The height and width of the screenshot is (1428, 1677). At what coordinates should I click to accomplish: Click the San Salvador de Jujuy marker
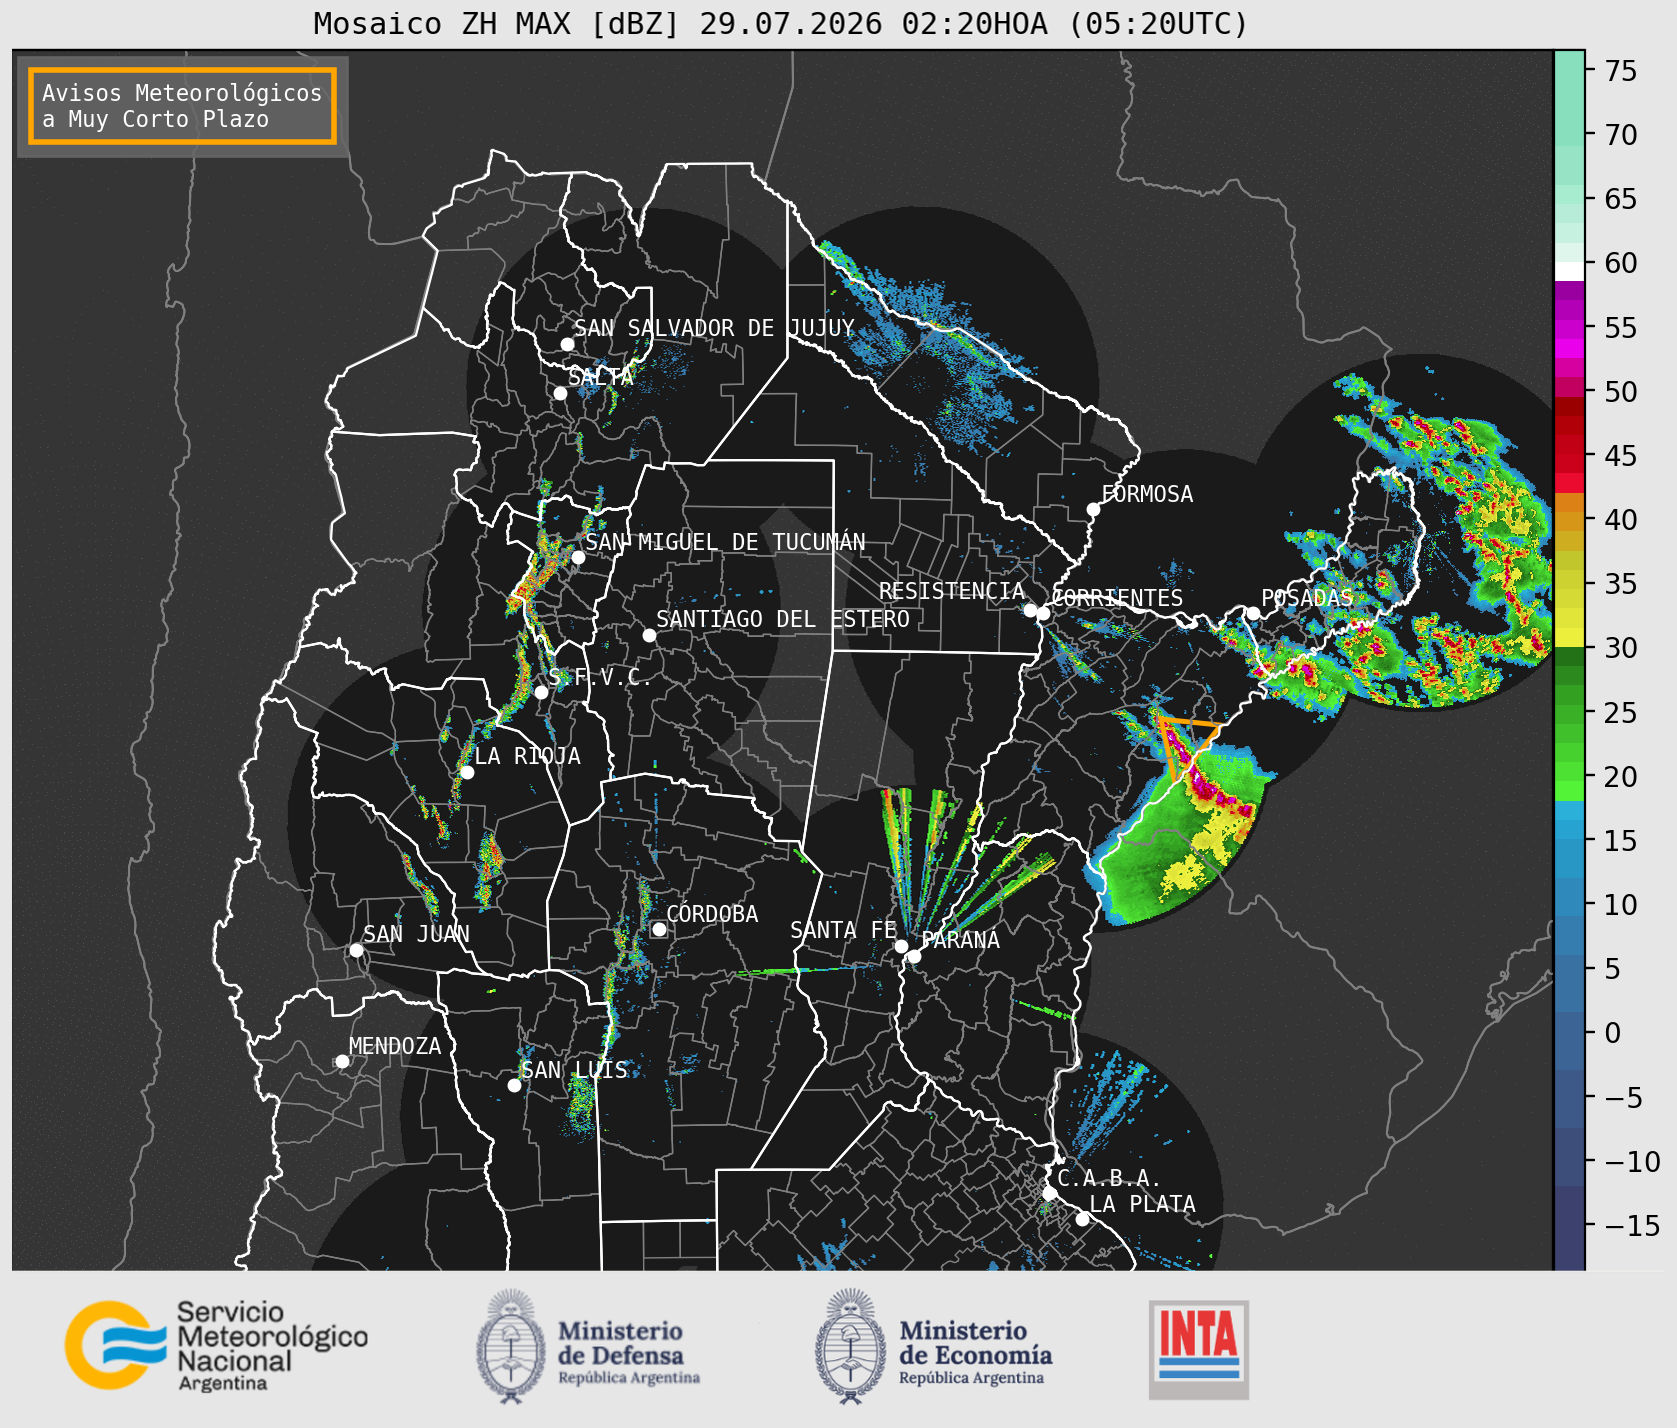click(x=567, y=344)
